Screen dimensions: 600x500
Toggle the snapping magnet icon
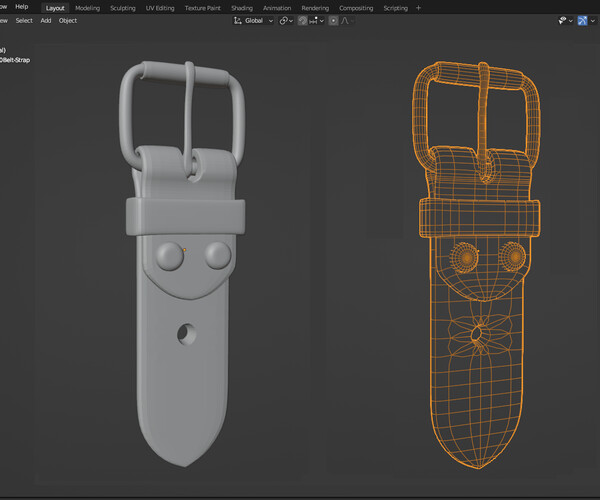pos(302,21)
